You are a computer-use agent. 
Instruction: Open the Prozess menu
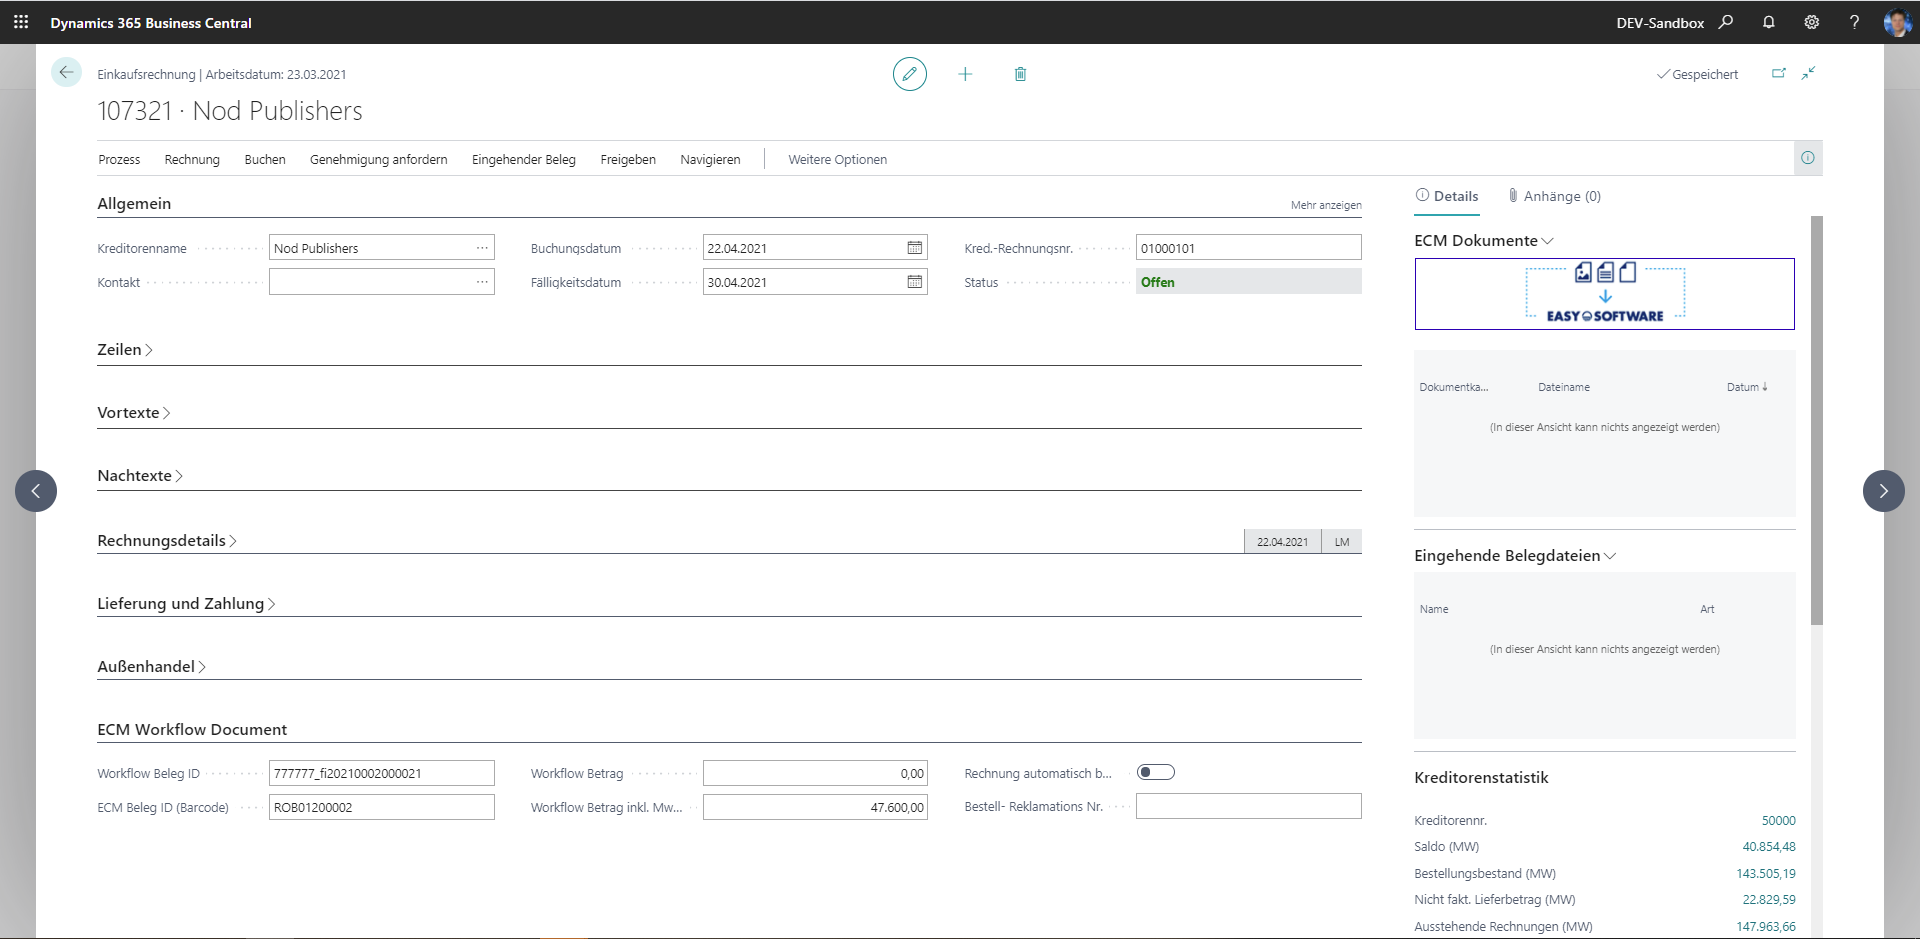(119, 160)
